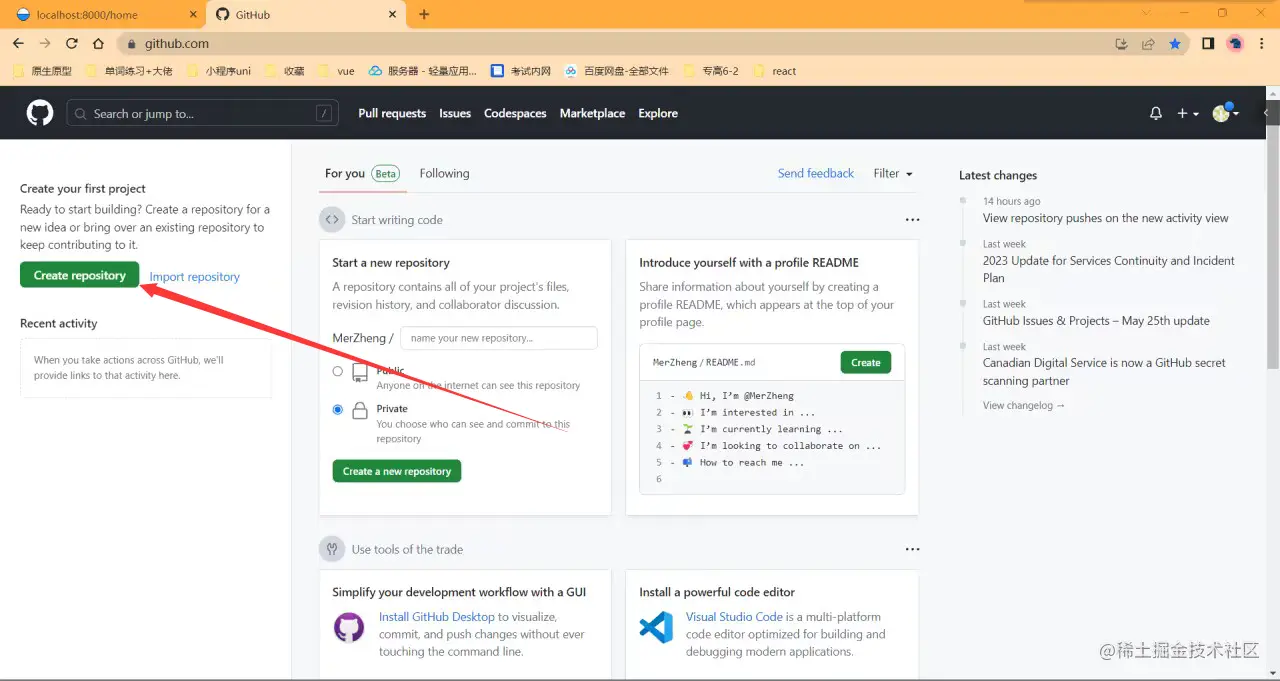Close the GitHub browser tab
This screenshot has width=1280, height=681.
click(x=391, y=15)
